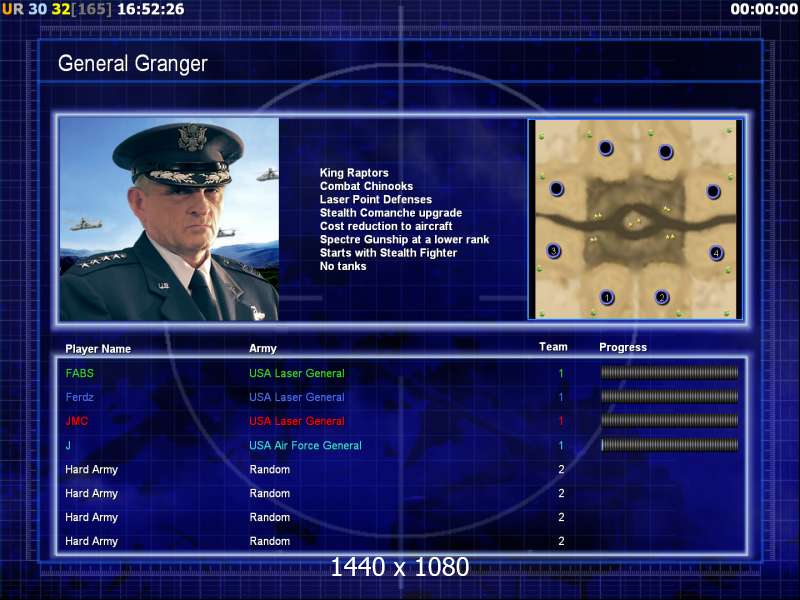Click FABS's "USA Laser General" army
The width and height of the screenshot is (800, 600).
point(297,373)
